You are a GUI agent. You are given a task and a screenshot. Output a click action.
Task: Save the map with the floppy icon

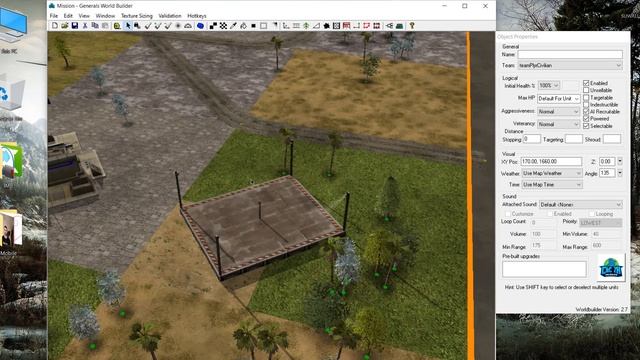pos(75,26)
